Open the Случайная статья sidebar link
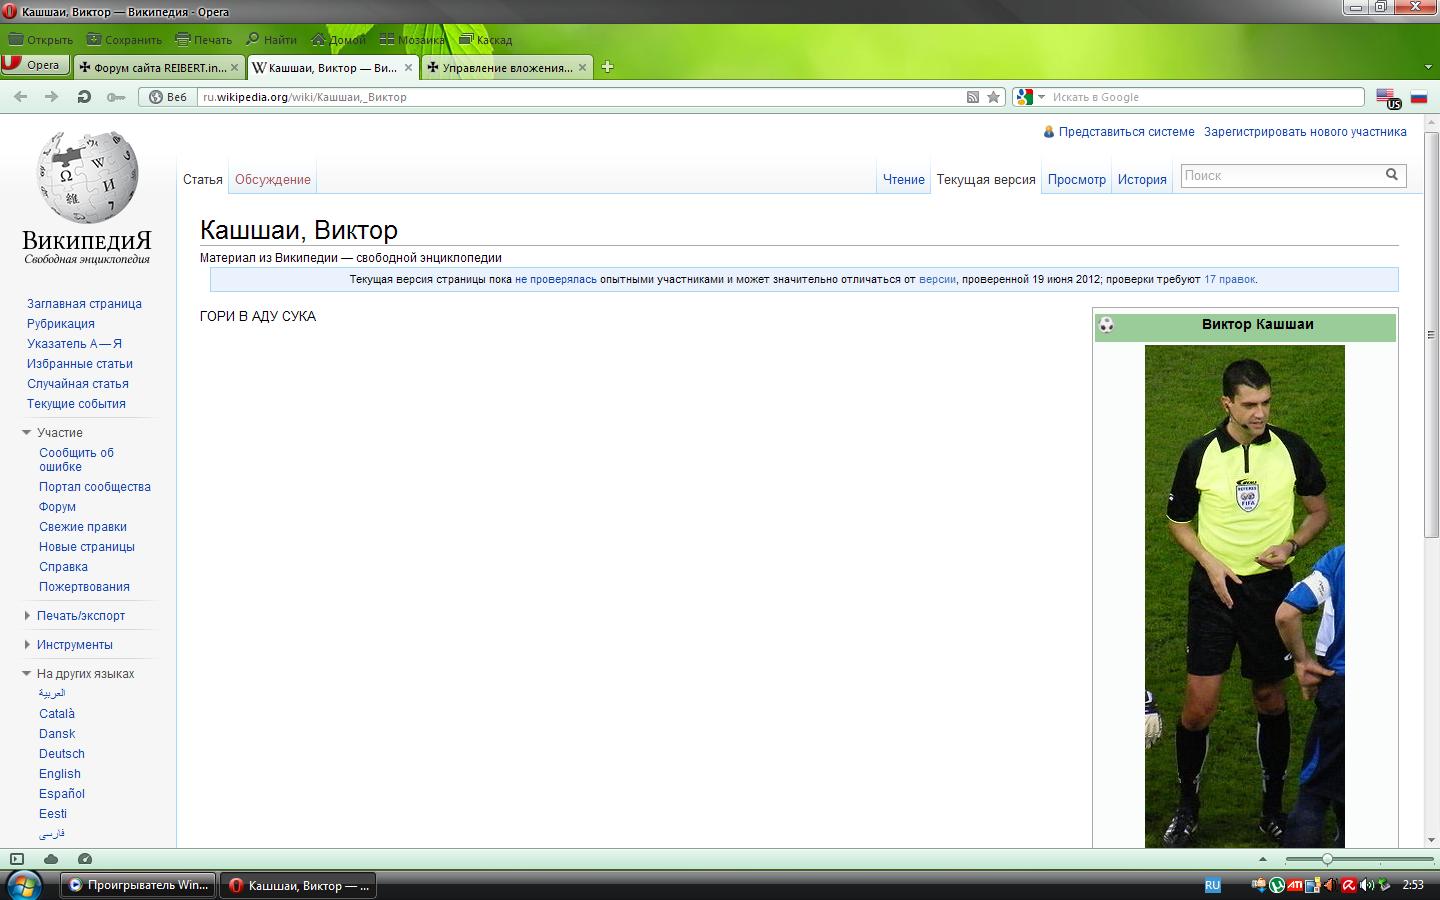This screenshot has height=900, width=1440. tap(77, 384)
